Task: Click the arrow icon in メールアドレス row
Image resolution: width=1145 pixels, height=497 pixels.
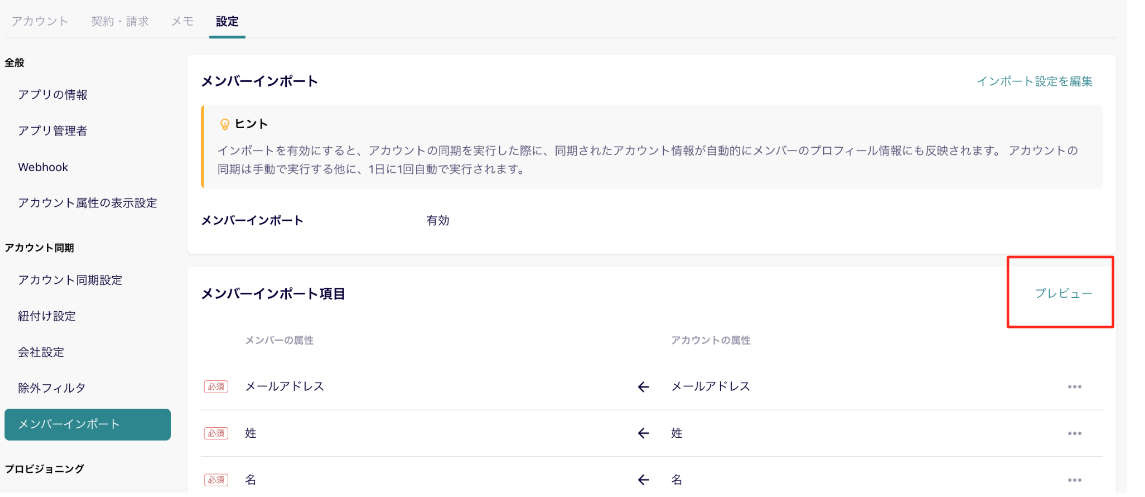Action: coord(643,387)
